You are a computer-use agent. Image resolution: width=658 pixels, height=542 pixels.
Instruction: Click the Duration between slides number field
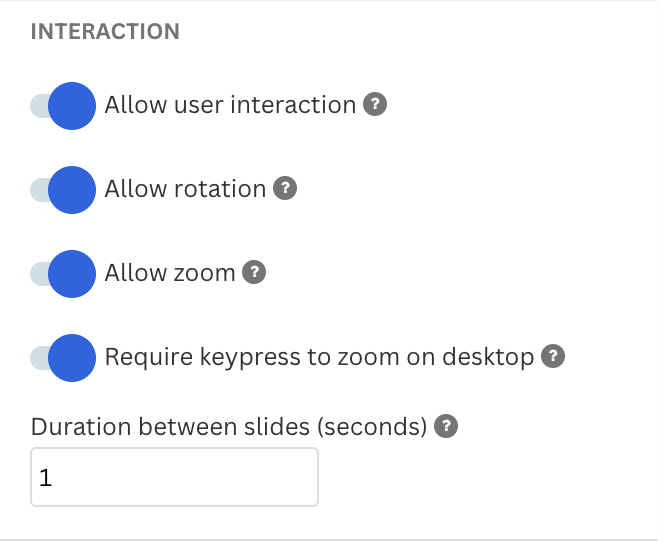pyautogui.click(x=174, y=477)
